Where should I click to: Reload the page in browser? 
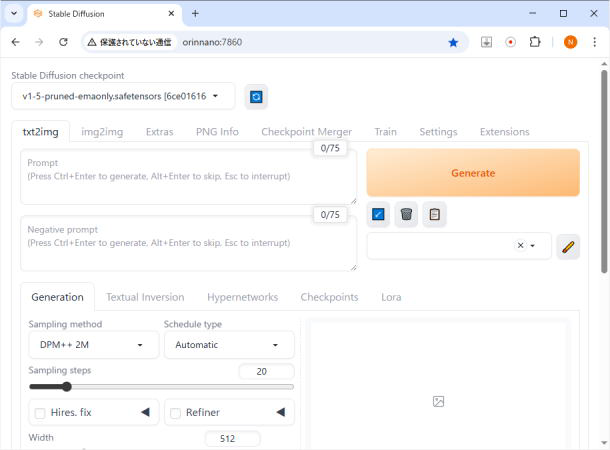(64, 42)
